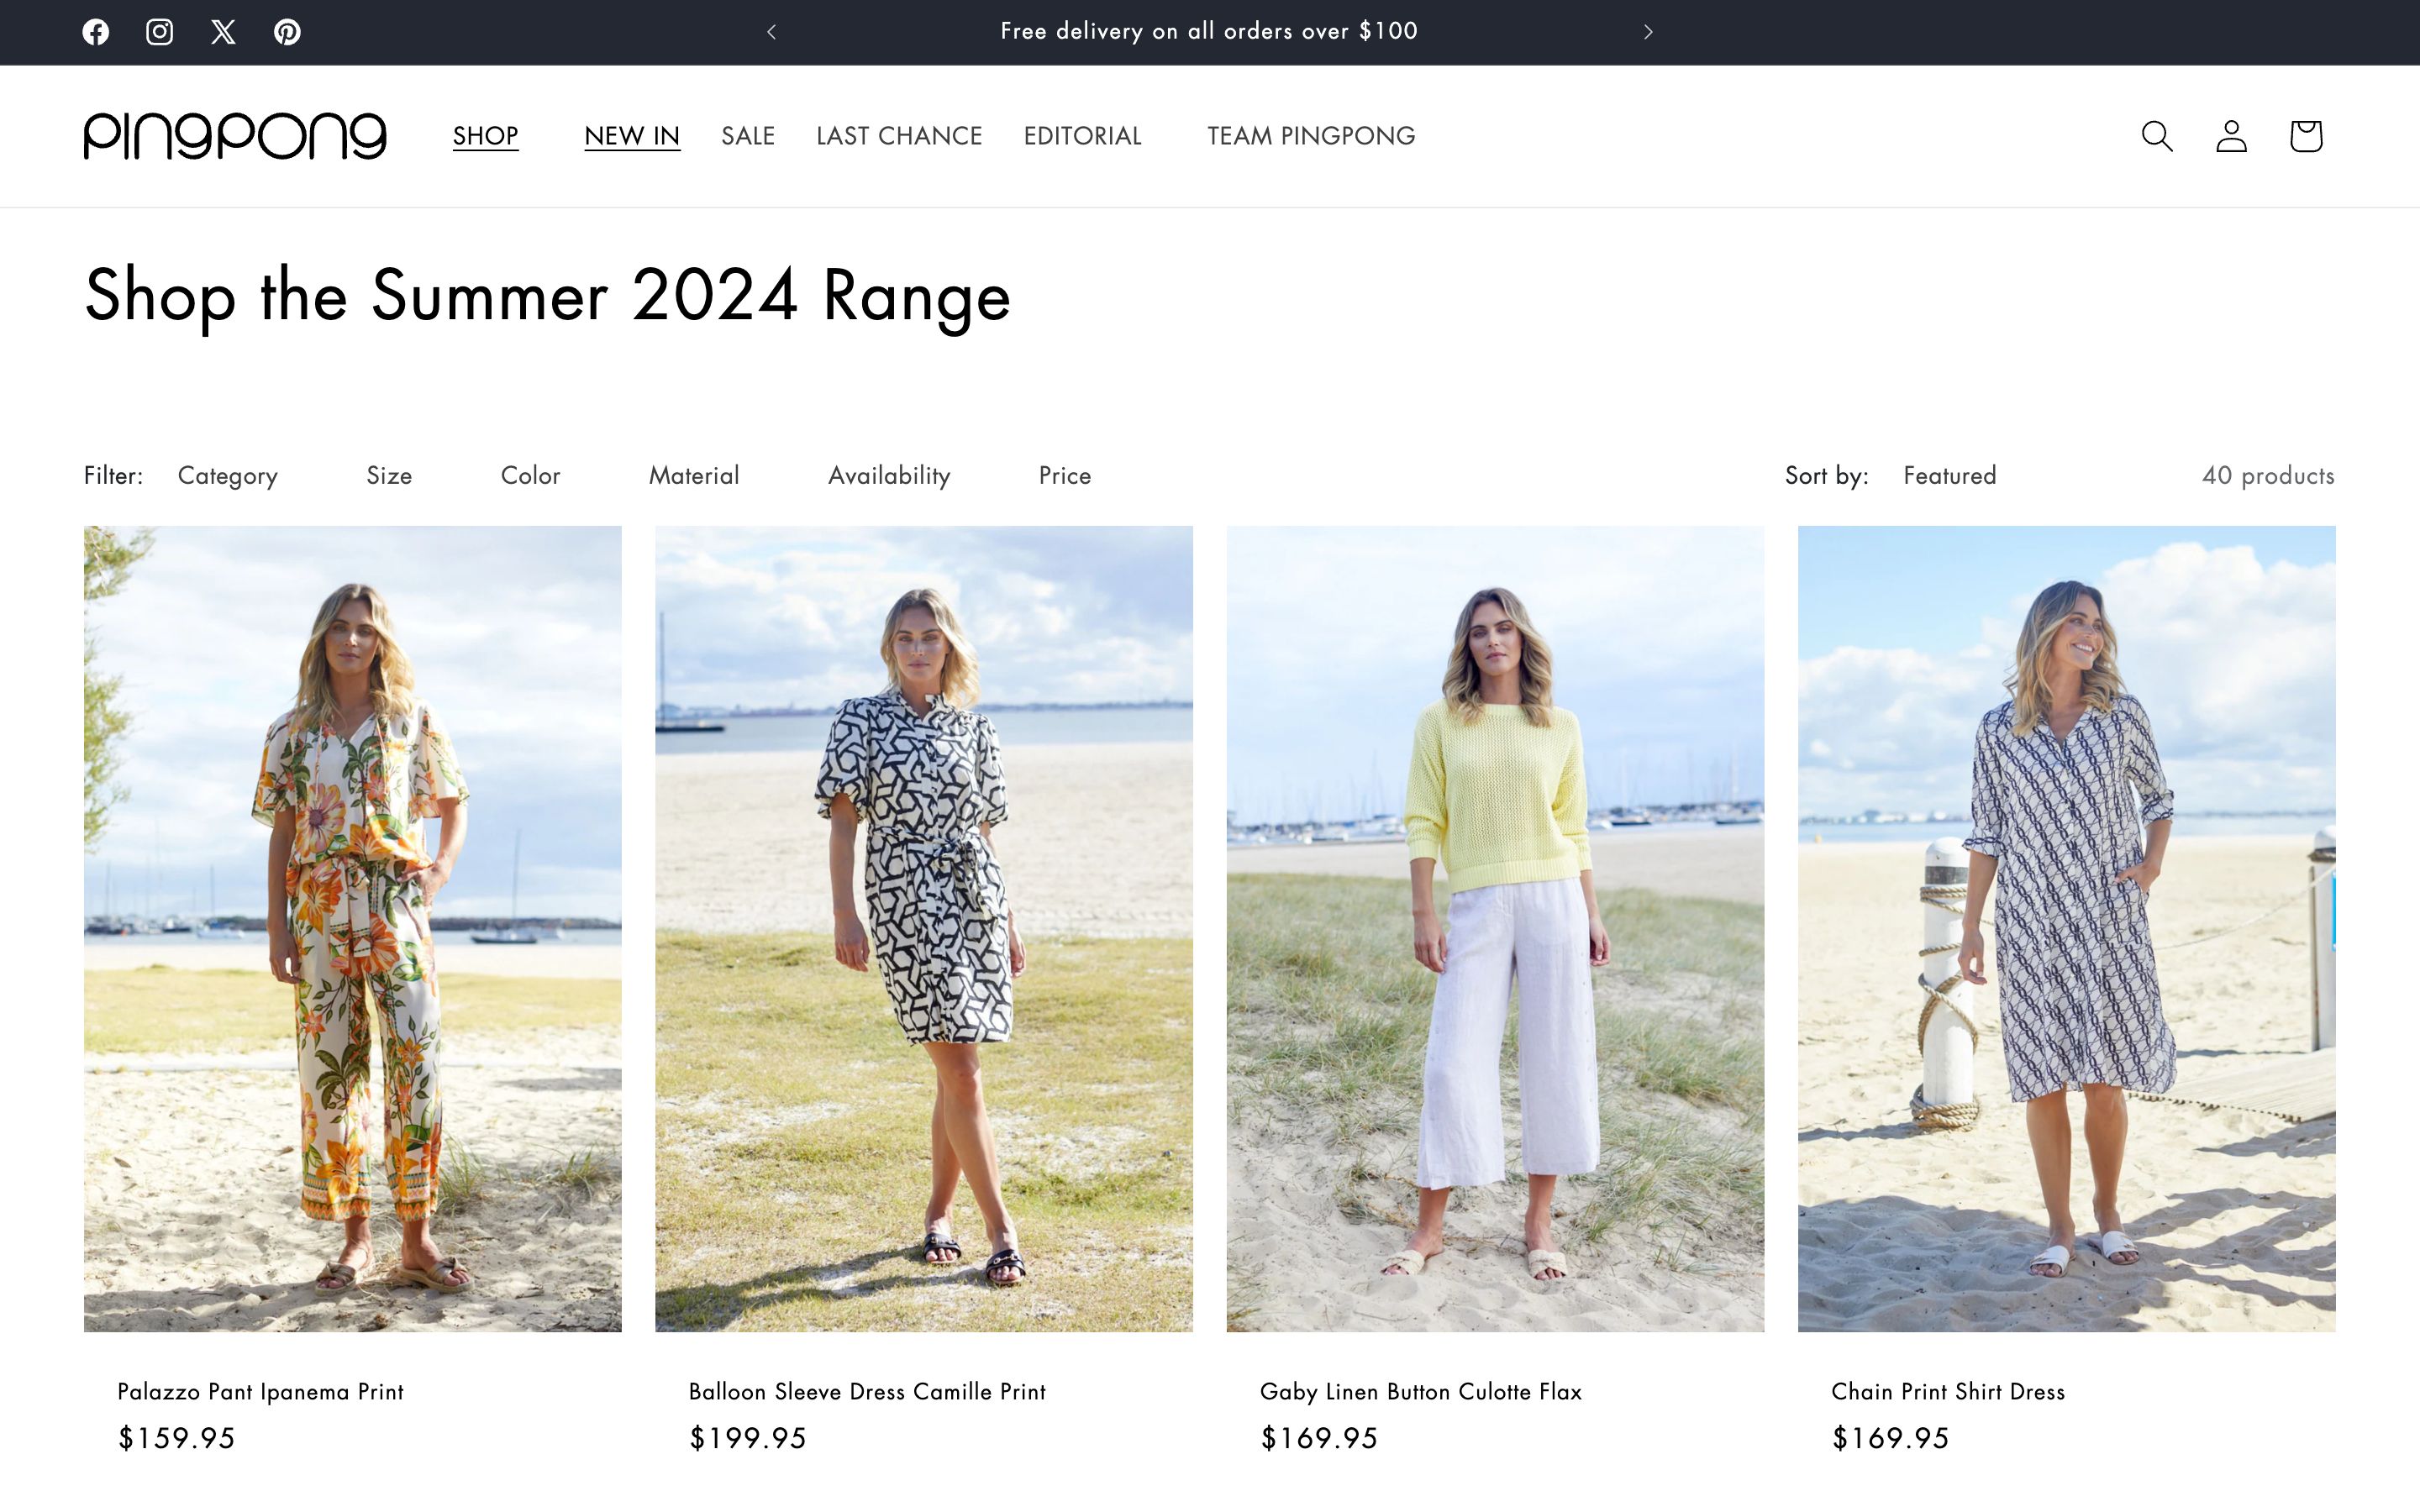
Task: Open the Price filter
Action: tap(1064, 476)
